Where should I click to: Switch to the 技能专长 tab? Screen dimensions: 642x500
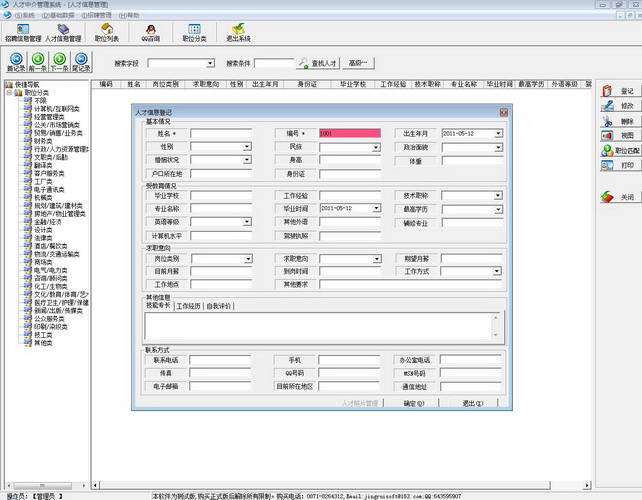[158, 305]
